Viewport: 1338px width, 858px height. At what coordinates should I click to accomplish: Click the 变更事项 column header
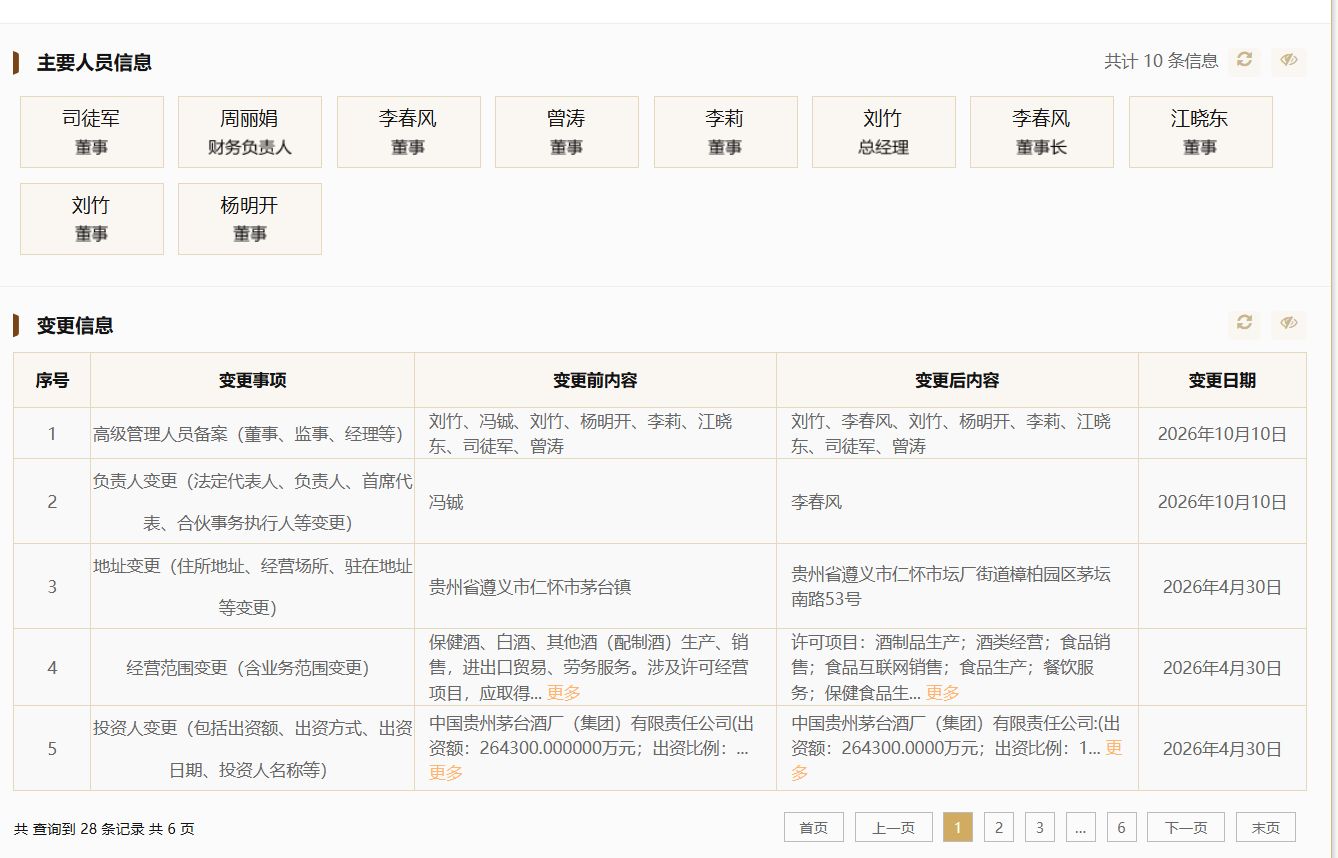click(253, 380)
